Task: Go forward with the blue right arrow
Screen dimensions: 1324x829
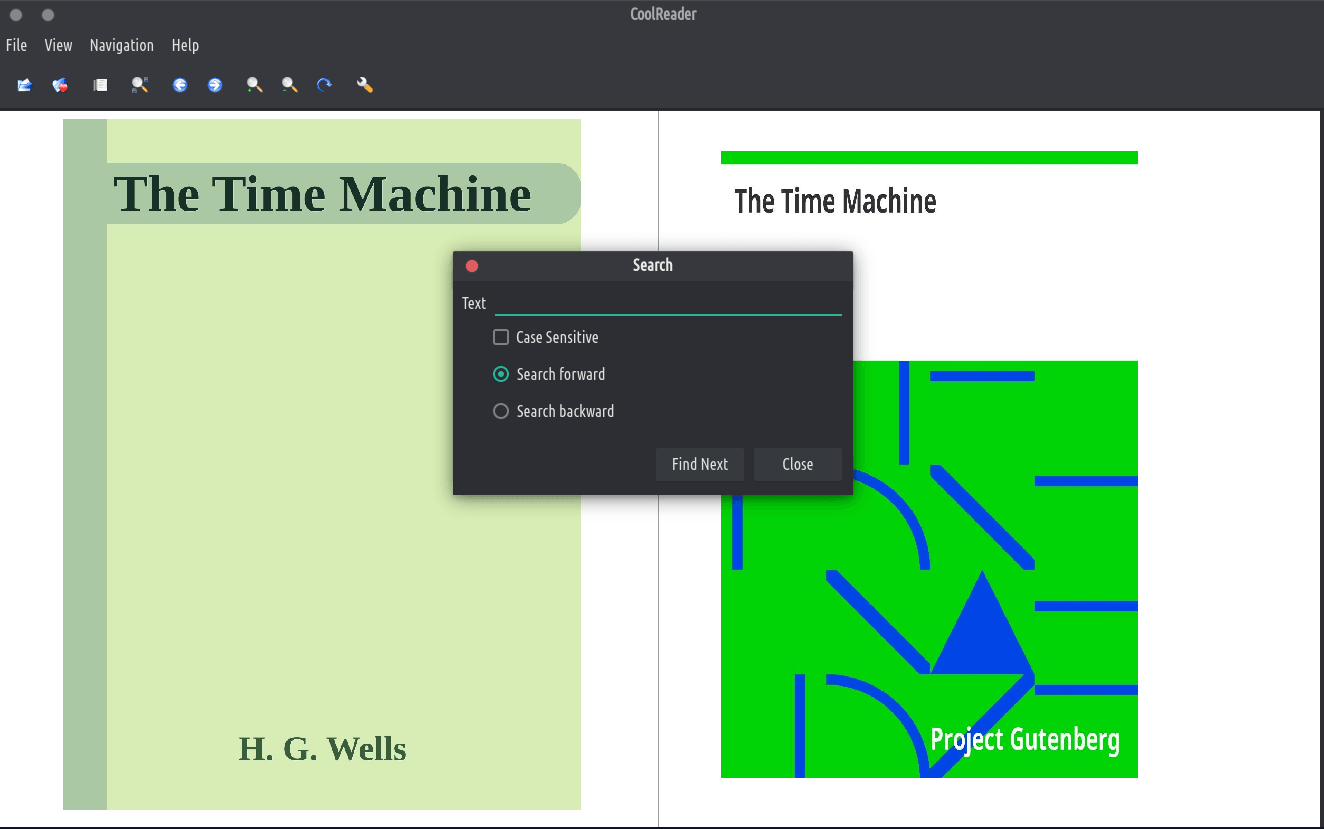Action: pos(215,85)
